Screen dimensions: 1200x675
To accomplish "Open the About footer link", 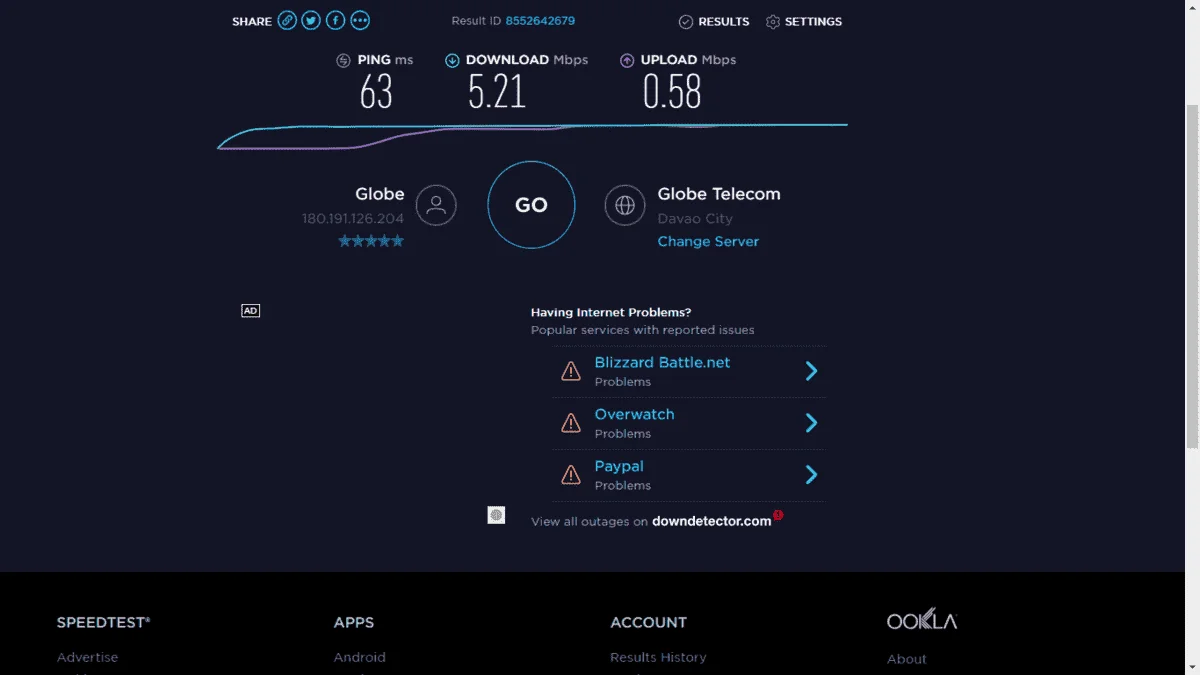I will tap(907, 658).
